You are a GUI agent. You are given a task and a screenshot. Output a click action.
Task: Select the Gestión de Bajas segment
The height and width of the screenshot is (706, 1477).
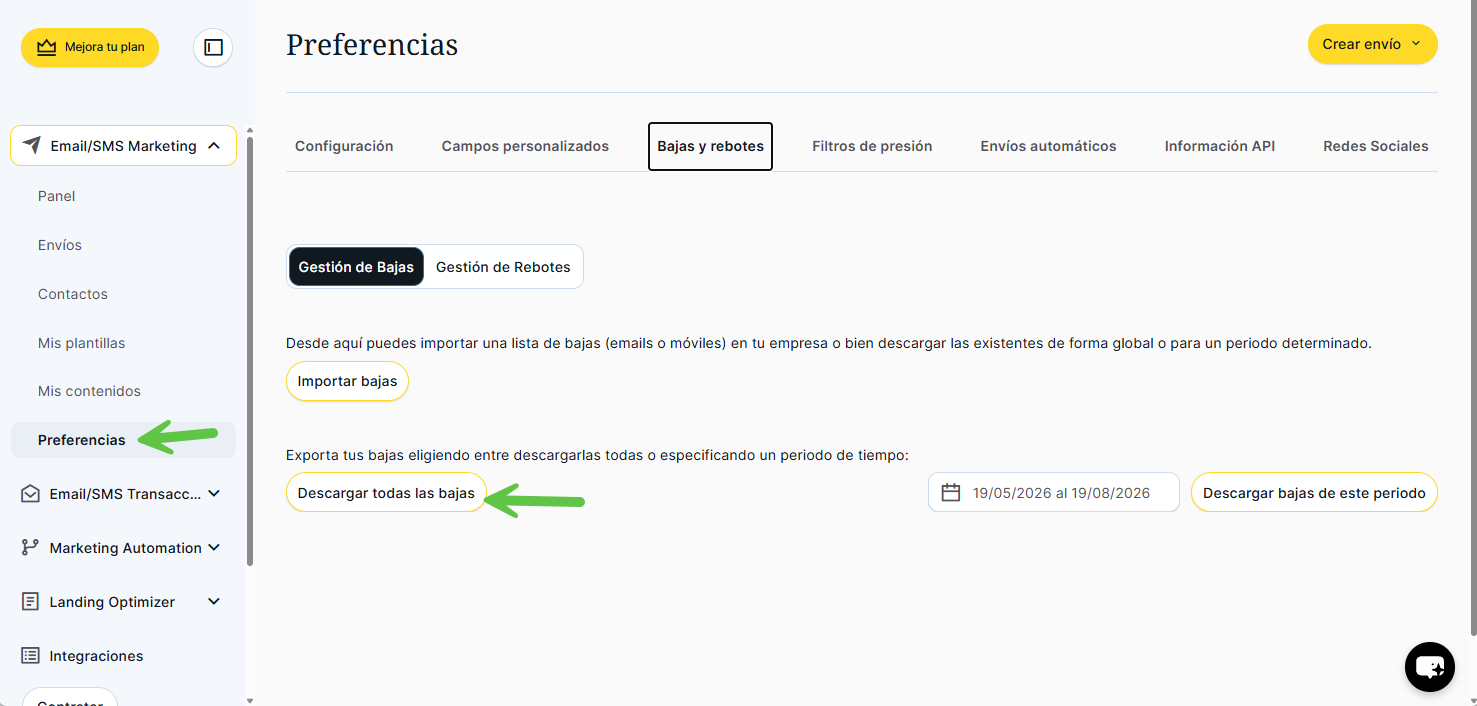click(x=356, y=267)
